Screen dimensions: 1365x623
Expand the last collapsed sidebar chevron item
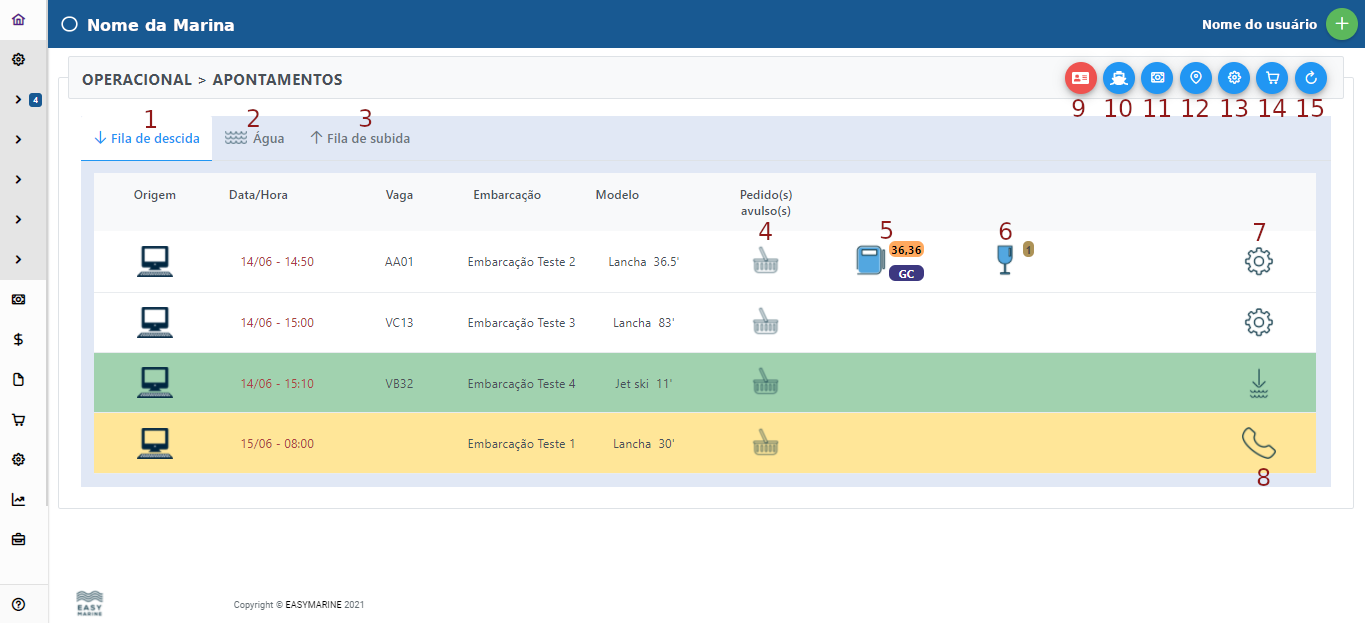(19, 260)
